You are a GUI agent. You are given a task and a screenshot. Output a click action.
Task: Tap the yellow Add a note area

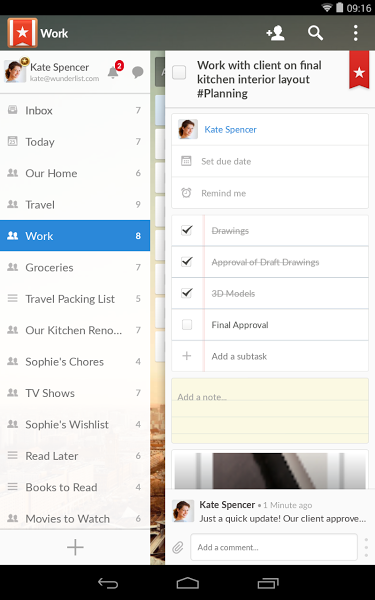[x=270, y=411]
